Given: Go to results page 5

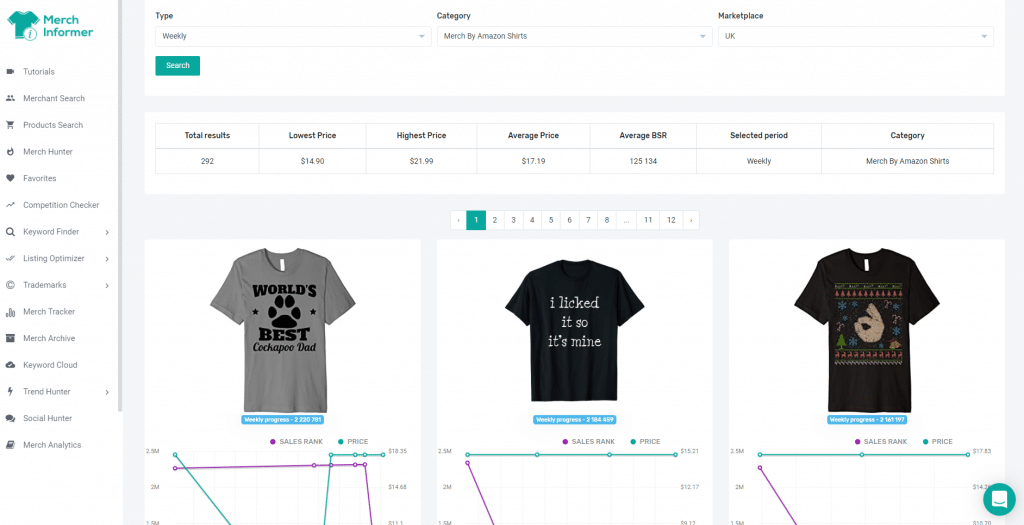Looking at the screenshot, I should click(x=551, y=220).
